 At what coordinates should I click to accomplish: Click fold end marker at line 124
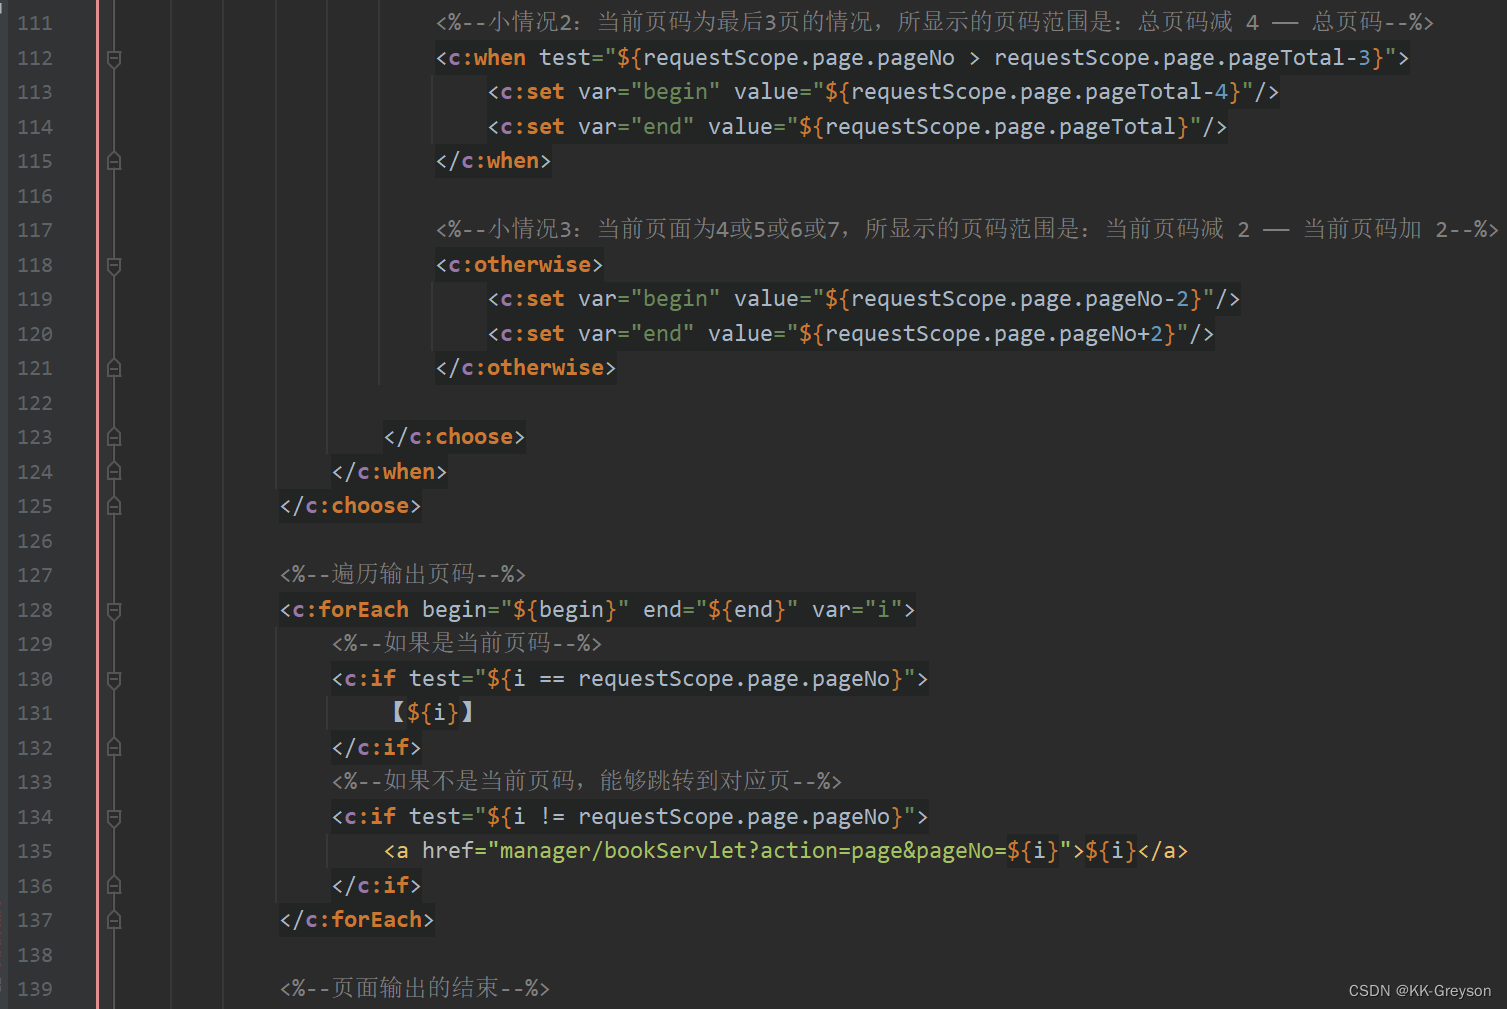point(114,472)
